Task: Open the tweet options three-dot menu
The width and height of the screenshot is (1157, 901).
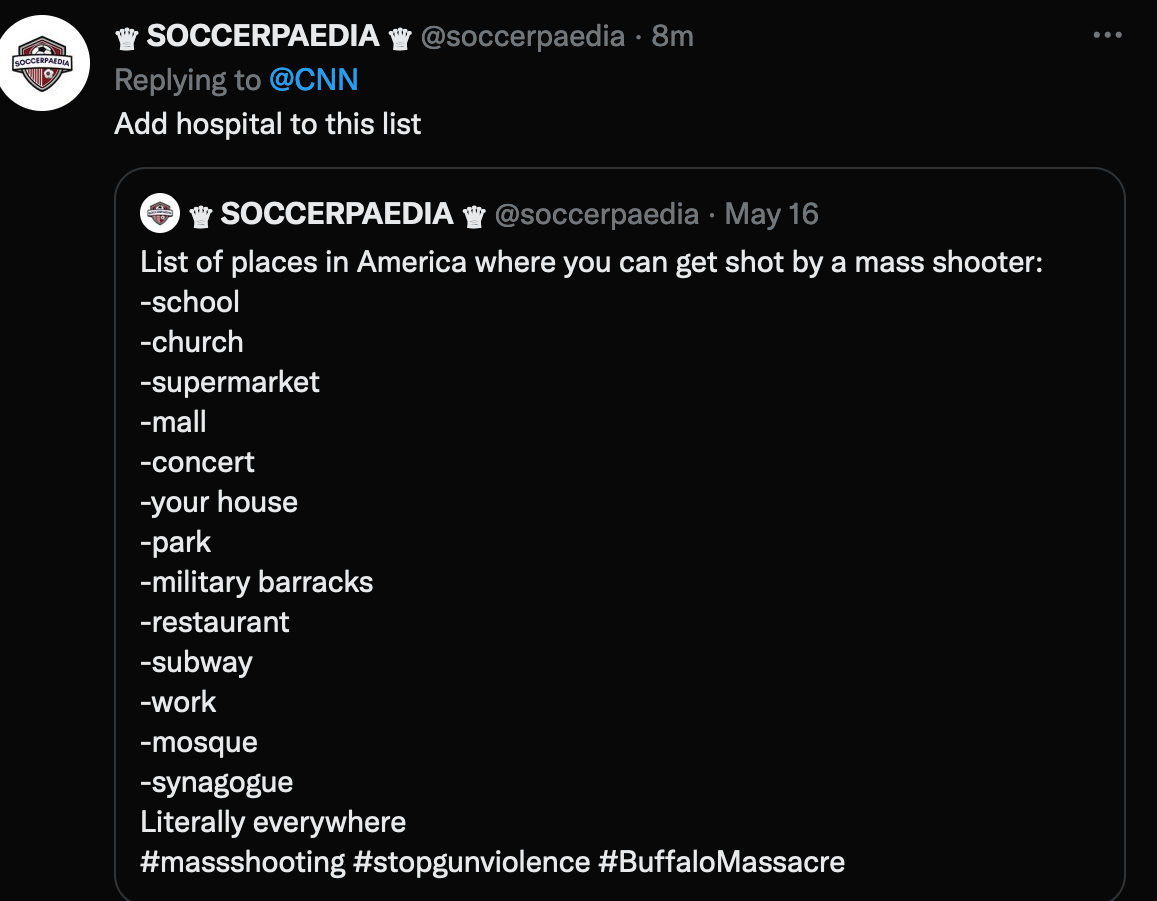Action: (1108, 33)
